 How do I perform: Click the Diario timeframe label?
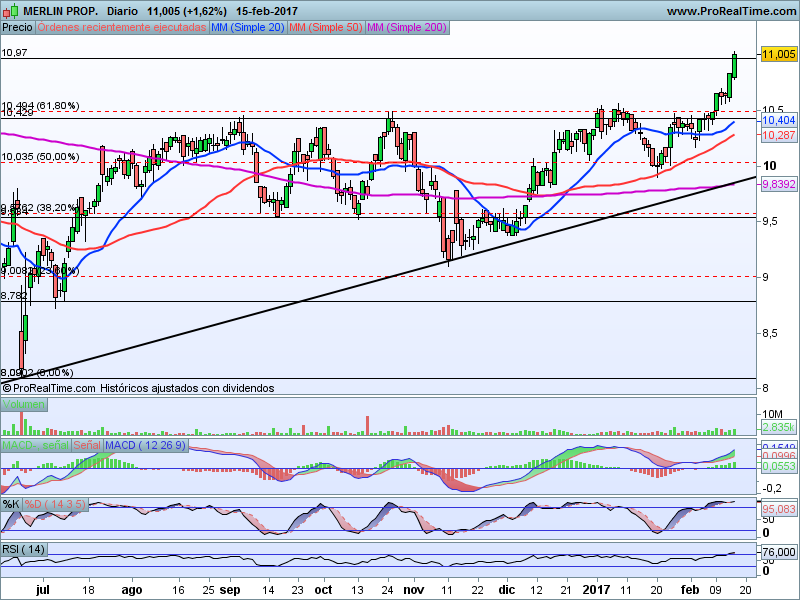click(122, 11)
